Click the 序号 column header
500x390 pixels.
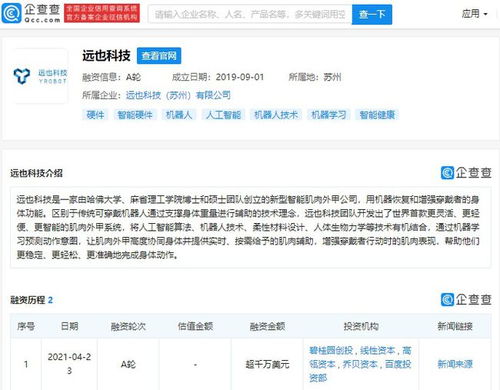pyautogui.click(x=26, y=326)
